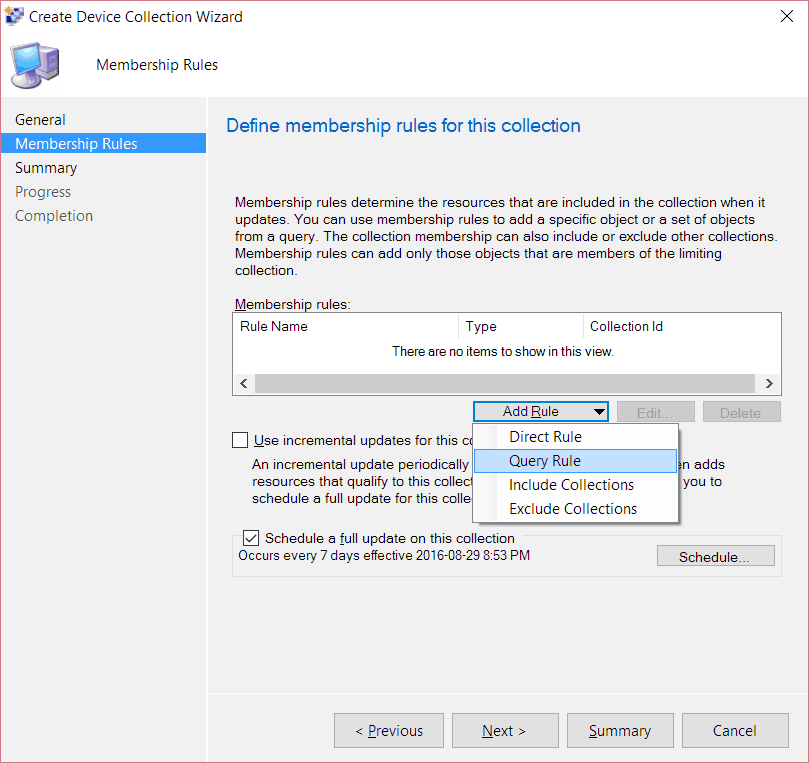Click the computer icon beside Membership Rules
Viewport: 809px width, 763px height.
coord(35,66)
